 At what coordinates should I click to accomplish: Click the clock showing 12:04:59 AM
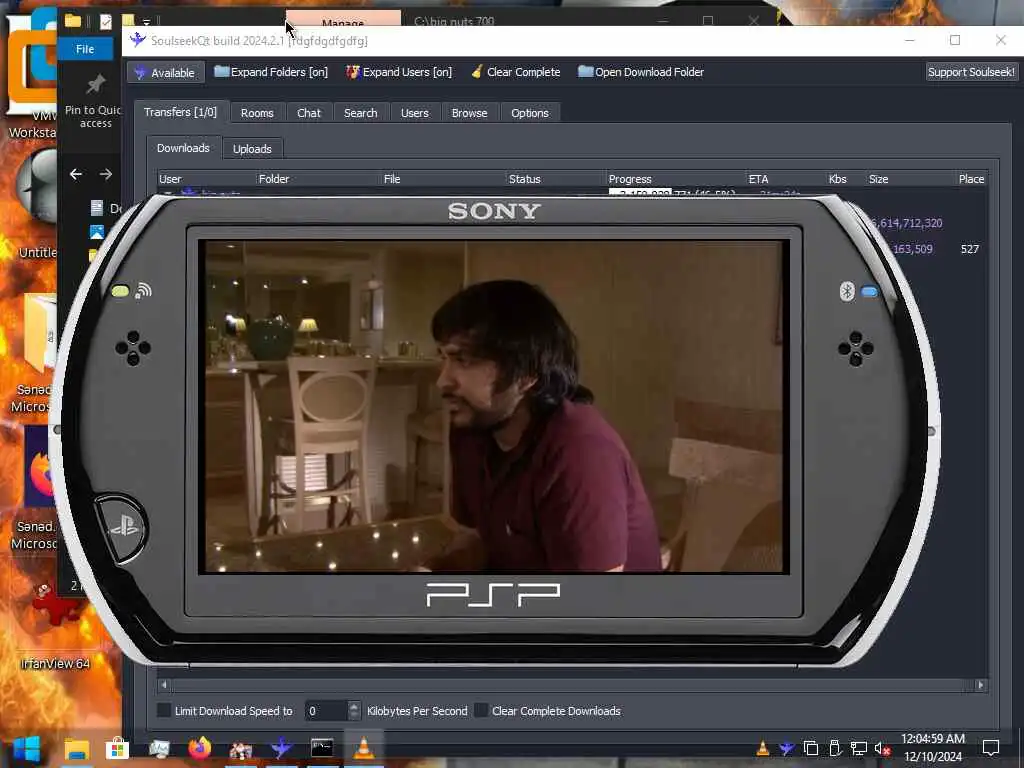(x=933, y=739)
